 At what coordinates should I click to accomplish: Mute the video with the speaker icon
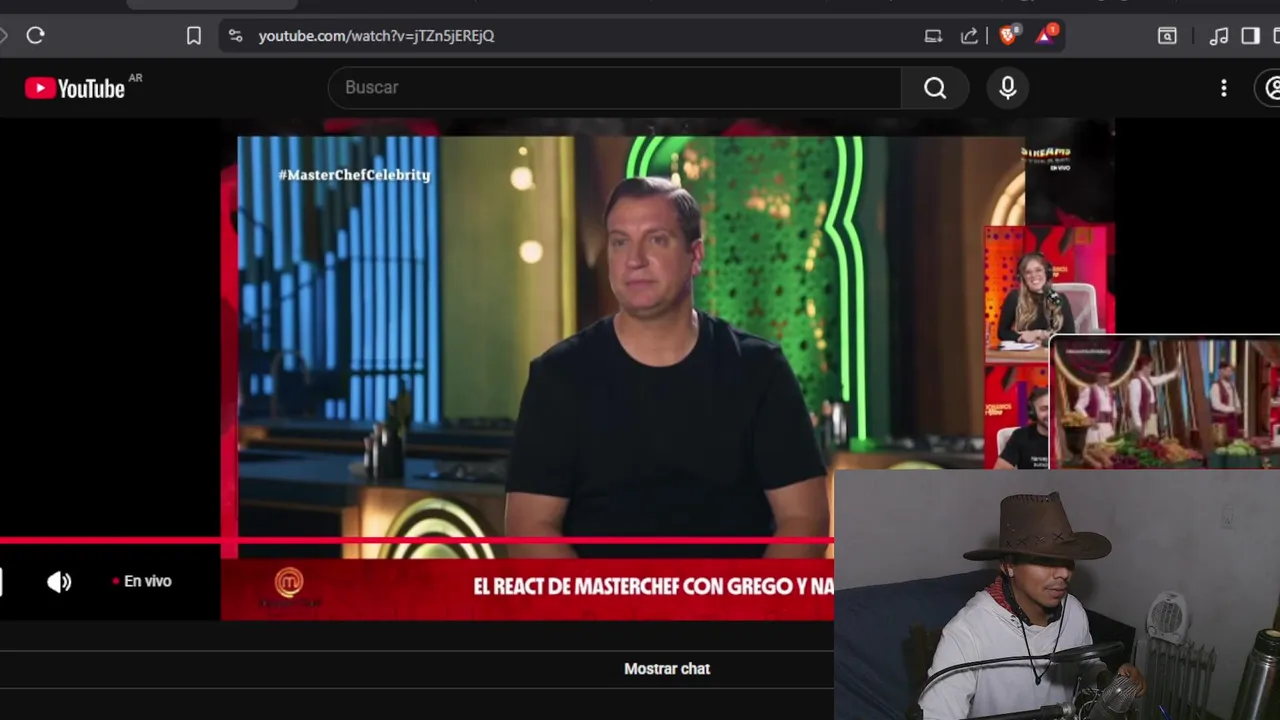(x=59, y=582)
